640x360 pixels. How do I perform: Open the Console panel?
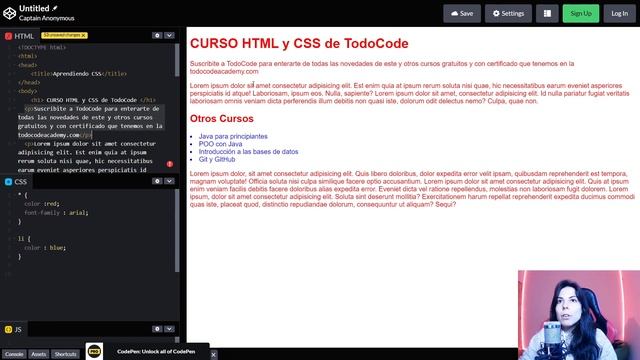coord(14,354)
